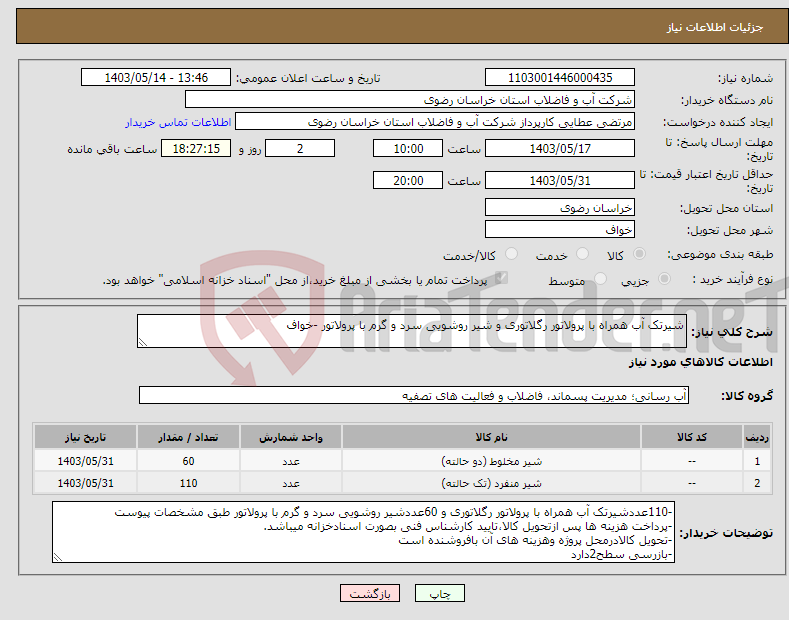The width and height of the screenshot is (789, 620).
Task: Toggle the اسناد خزانه اسلامی payment checkbox
Action: (501, 278)
